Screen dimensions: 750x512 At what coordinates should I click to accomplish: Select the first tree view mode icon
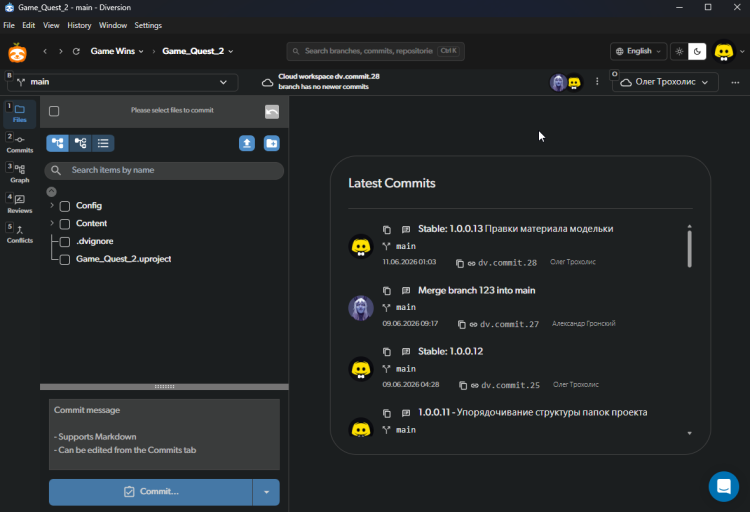coord(57,143)
